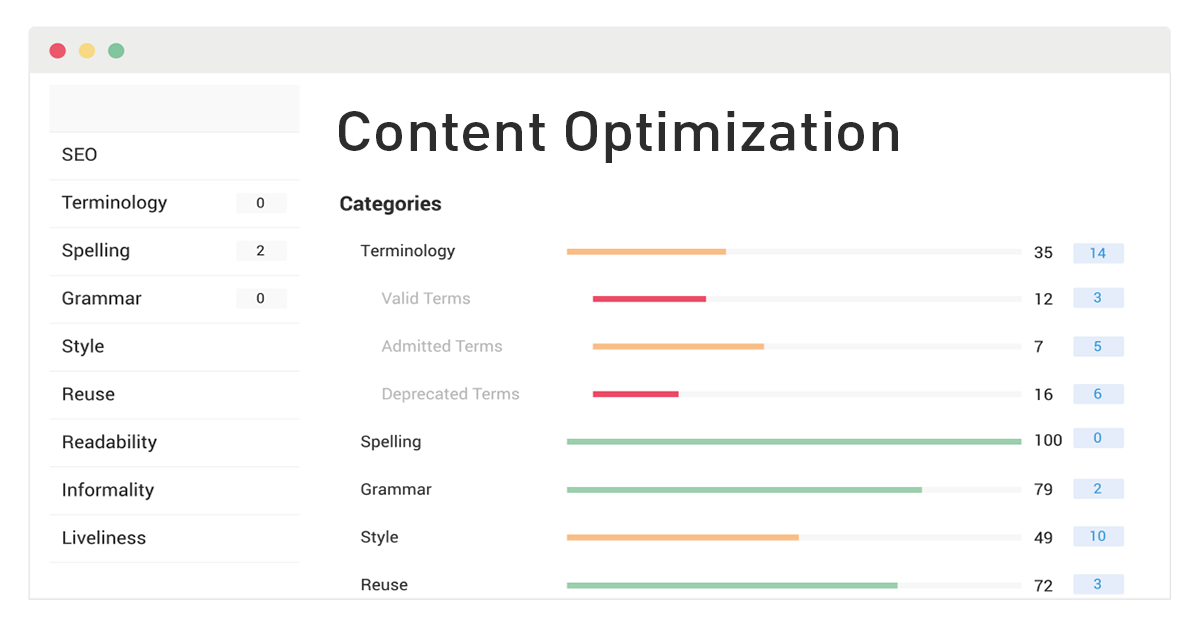
Task: Select Spelling from the sidebar
Action: coord(95,250)
